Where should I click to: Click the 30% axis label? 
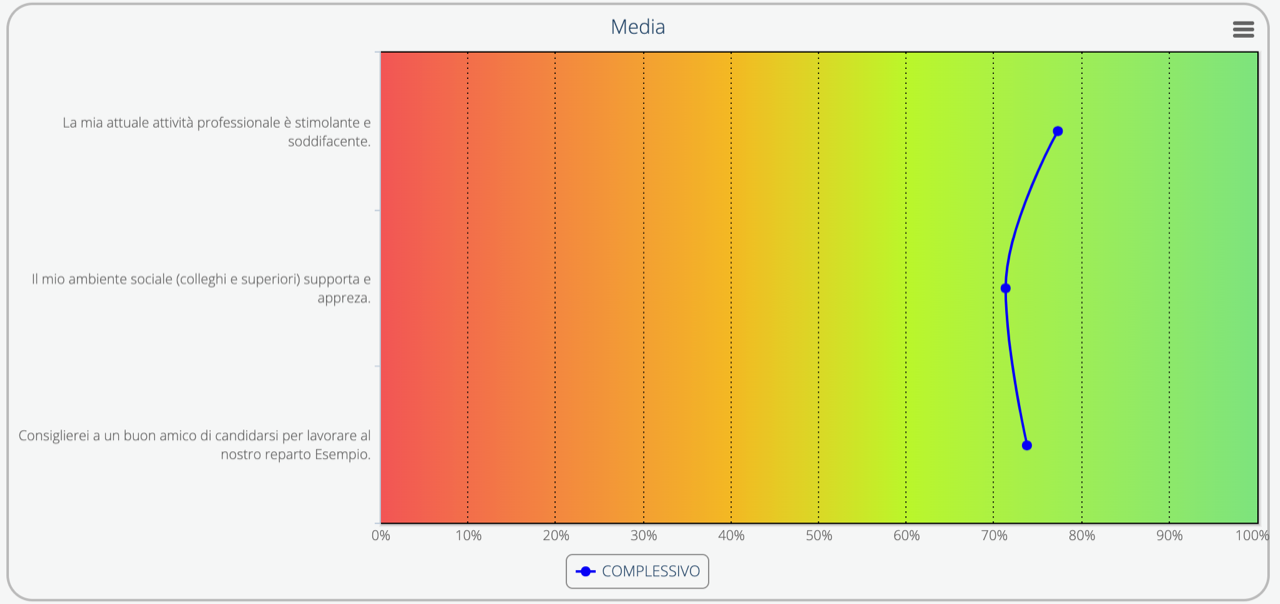click(x=643, y=536)
